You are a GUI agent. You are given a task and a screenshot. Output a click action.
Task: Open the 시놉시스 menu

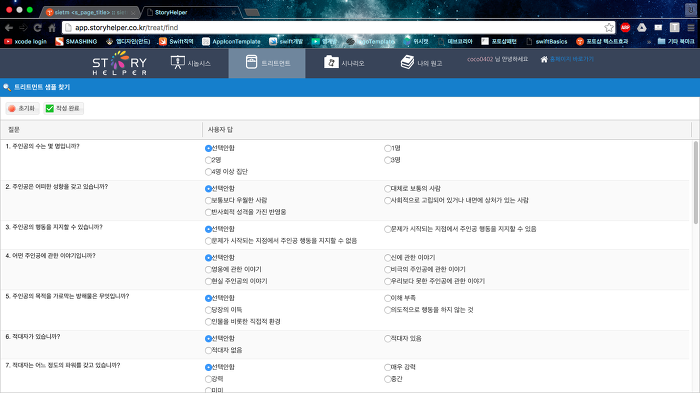pos(191,63)
